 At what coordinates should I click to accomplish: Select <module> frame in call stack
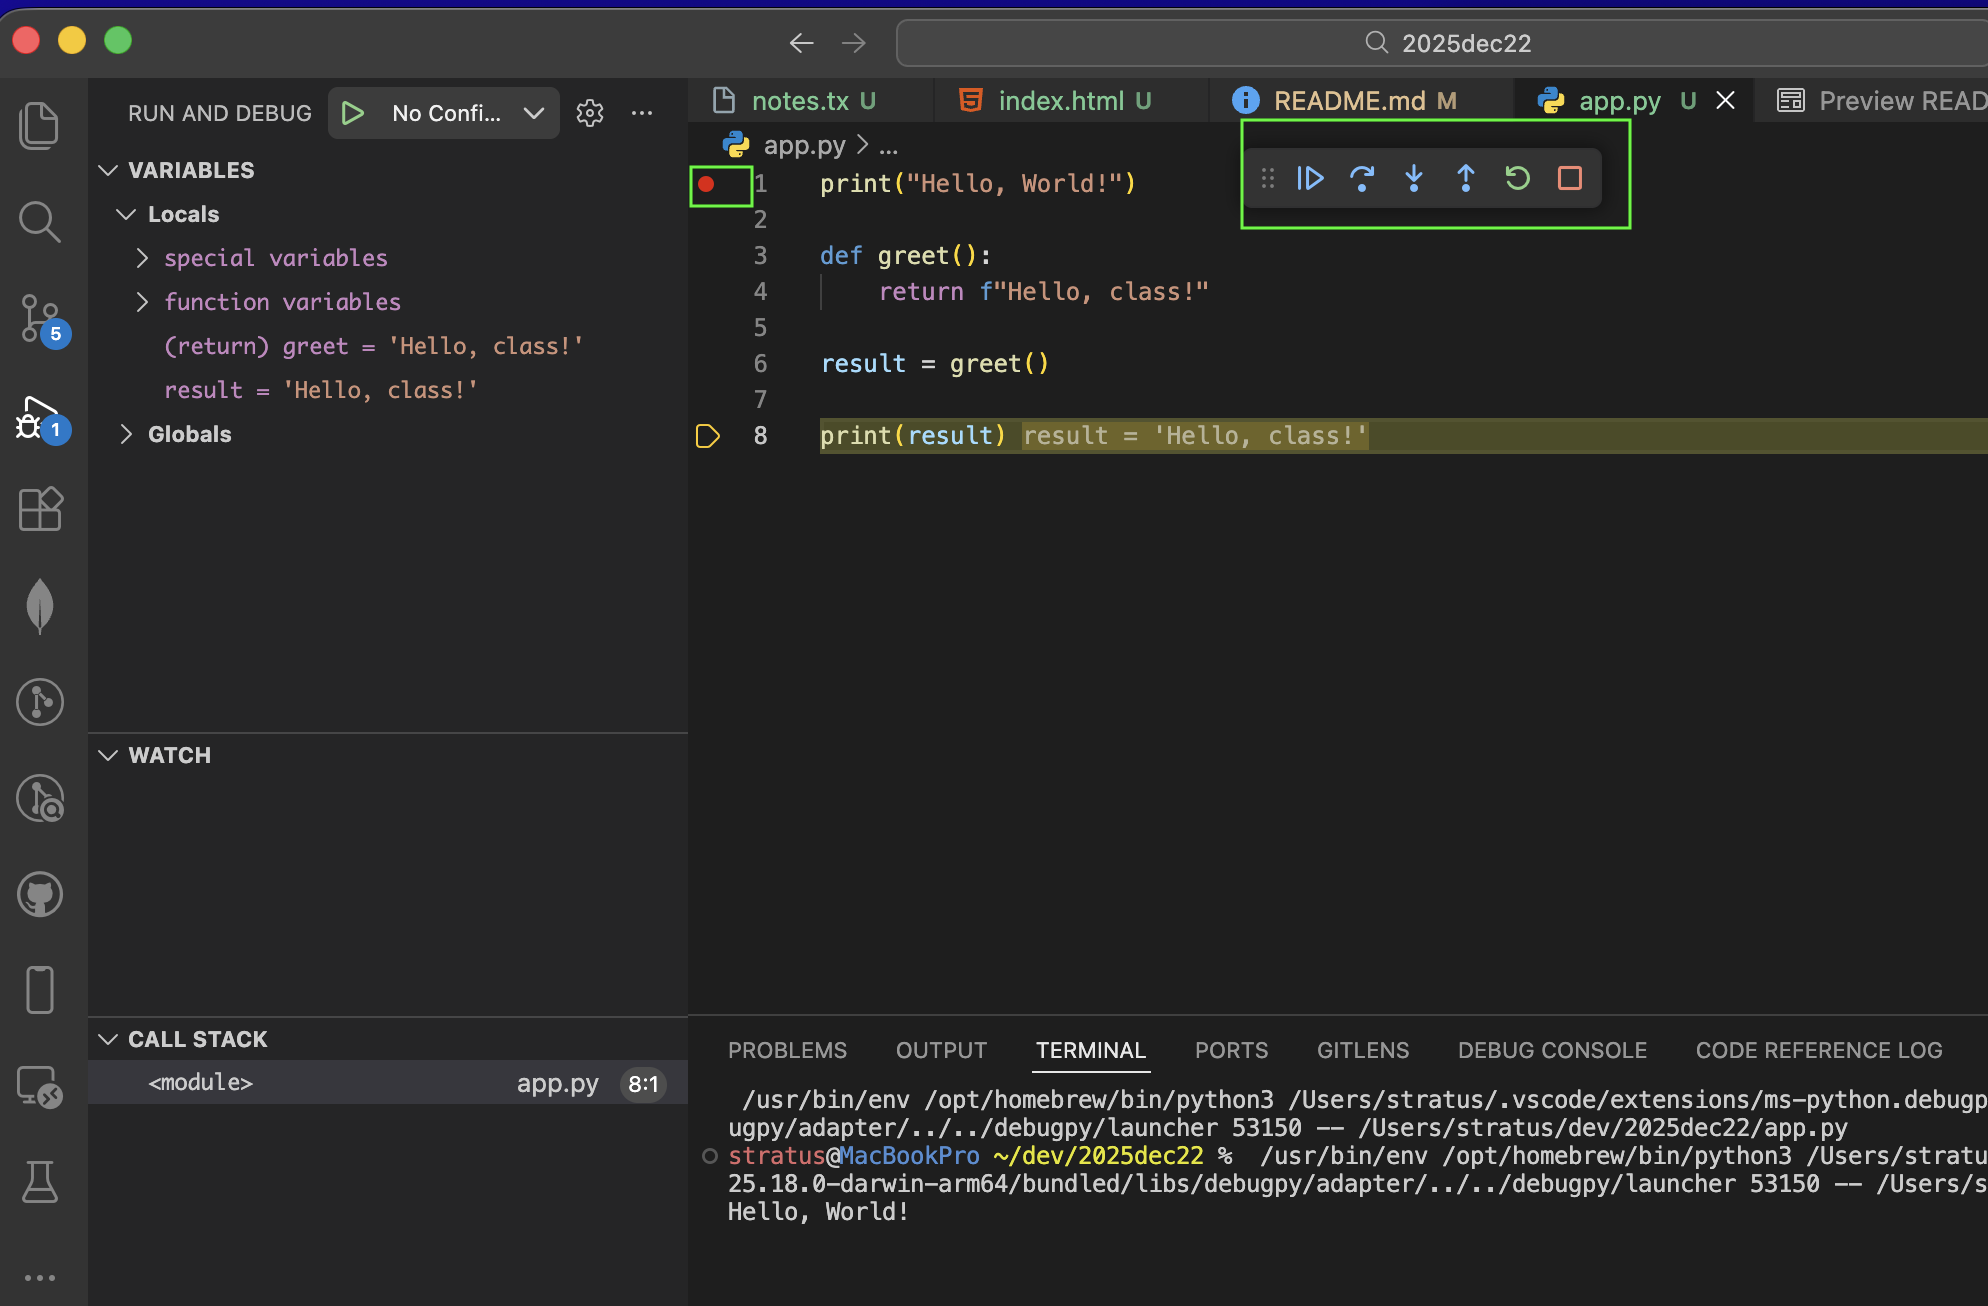point(388,1083)
